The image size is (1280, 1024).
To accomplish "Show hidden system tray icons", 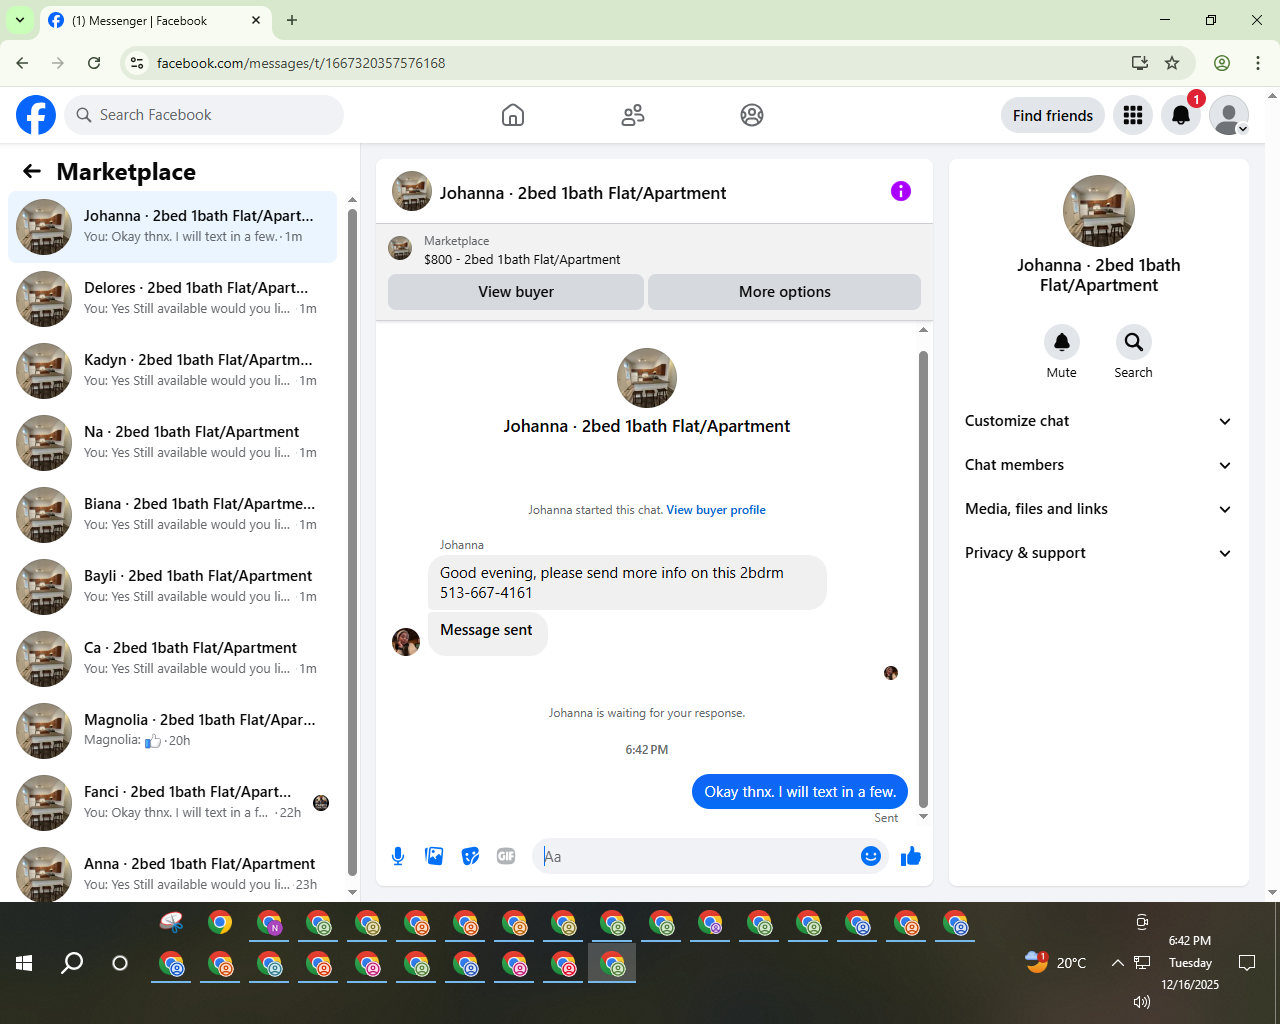I will [x=1117, y=963].
